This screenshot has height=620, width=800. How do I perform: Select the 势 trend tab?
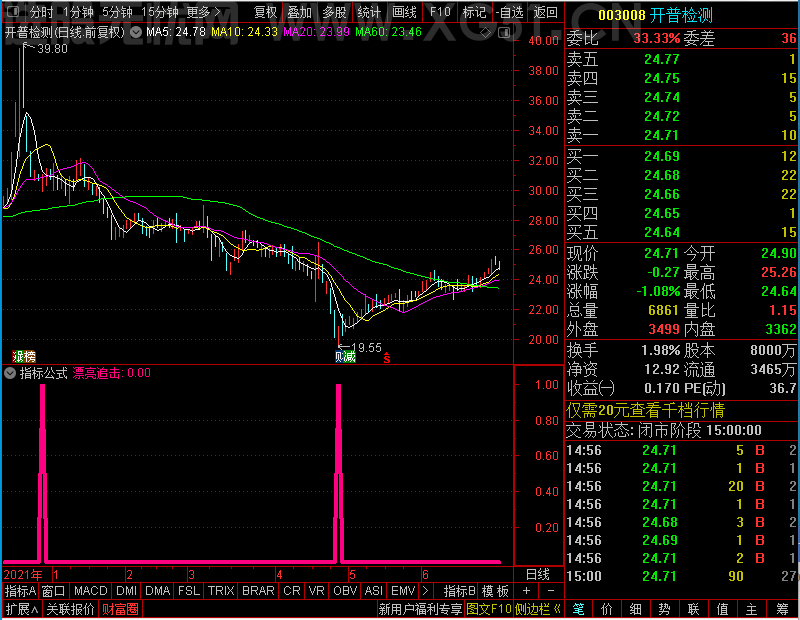coord(664,609)
